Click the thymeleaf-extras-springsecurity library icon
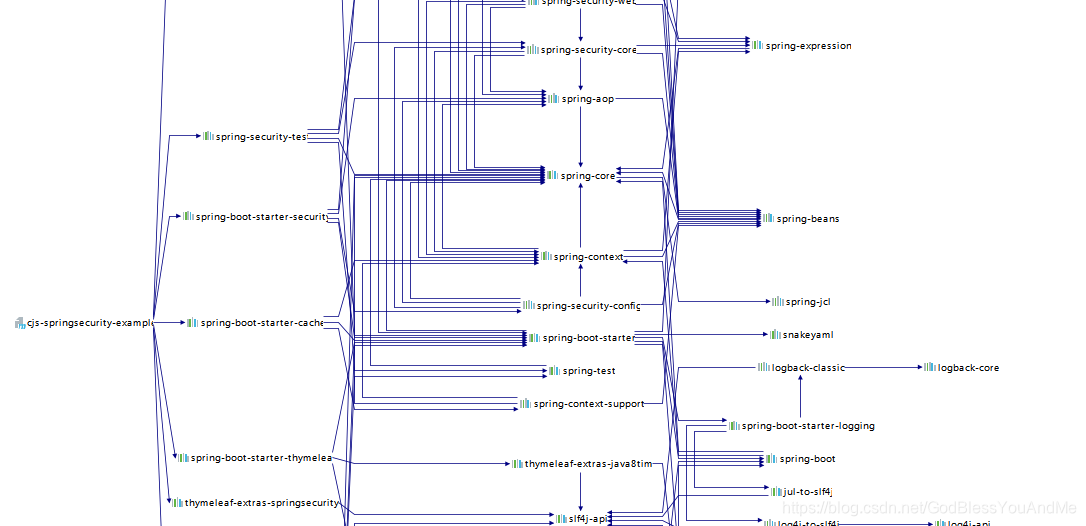This screenshot has width=1086, height=526. click(x=177, y=502)
